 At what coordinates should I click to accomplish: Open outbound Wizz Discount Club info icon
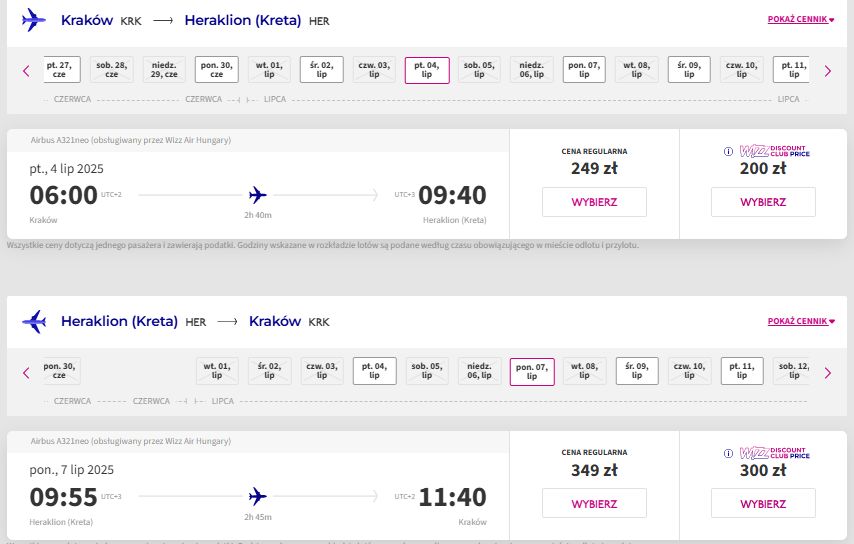(728, 151)
